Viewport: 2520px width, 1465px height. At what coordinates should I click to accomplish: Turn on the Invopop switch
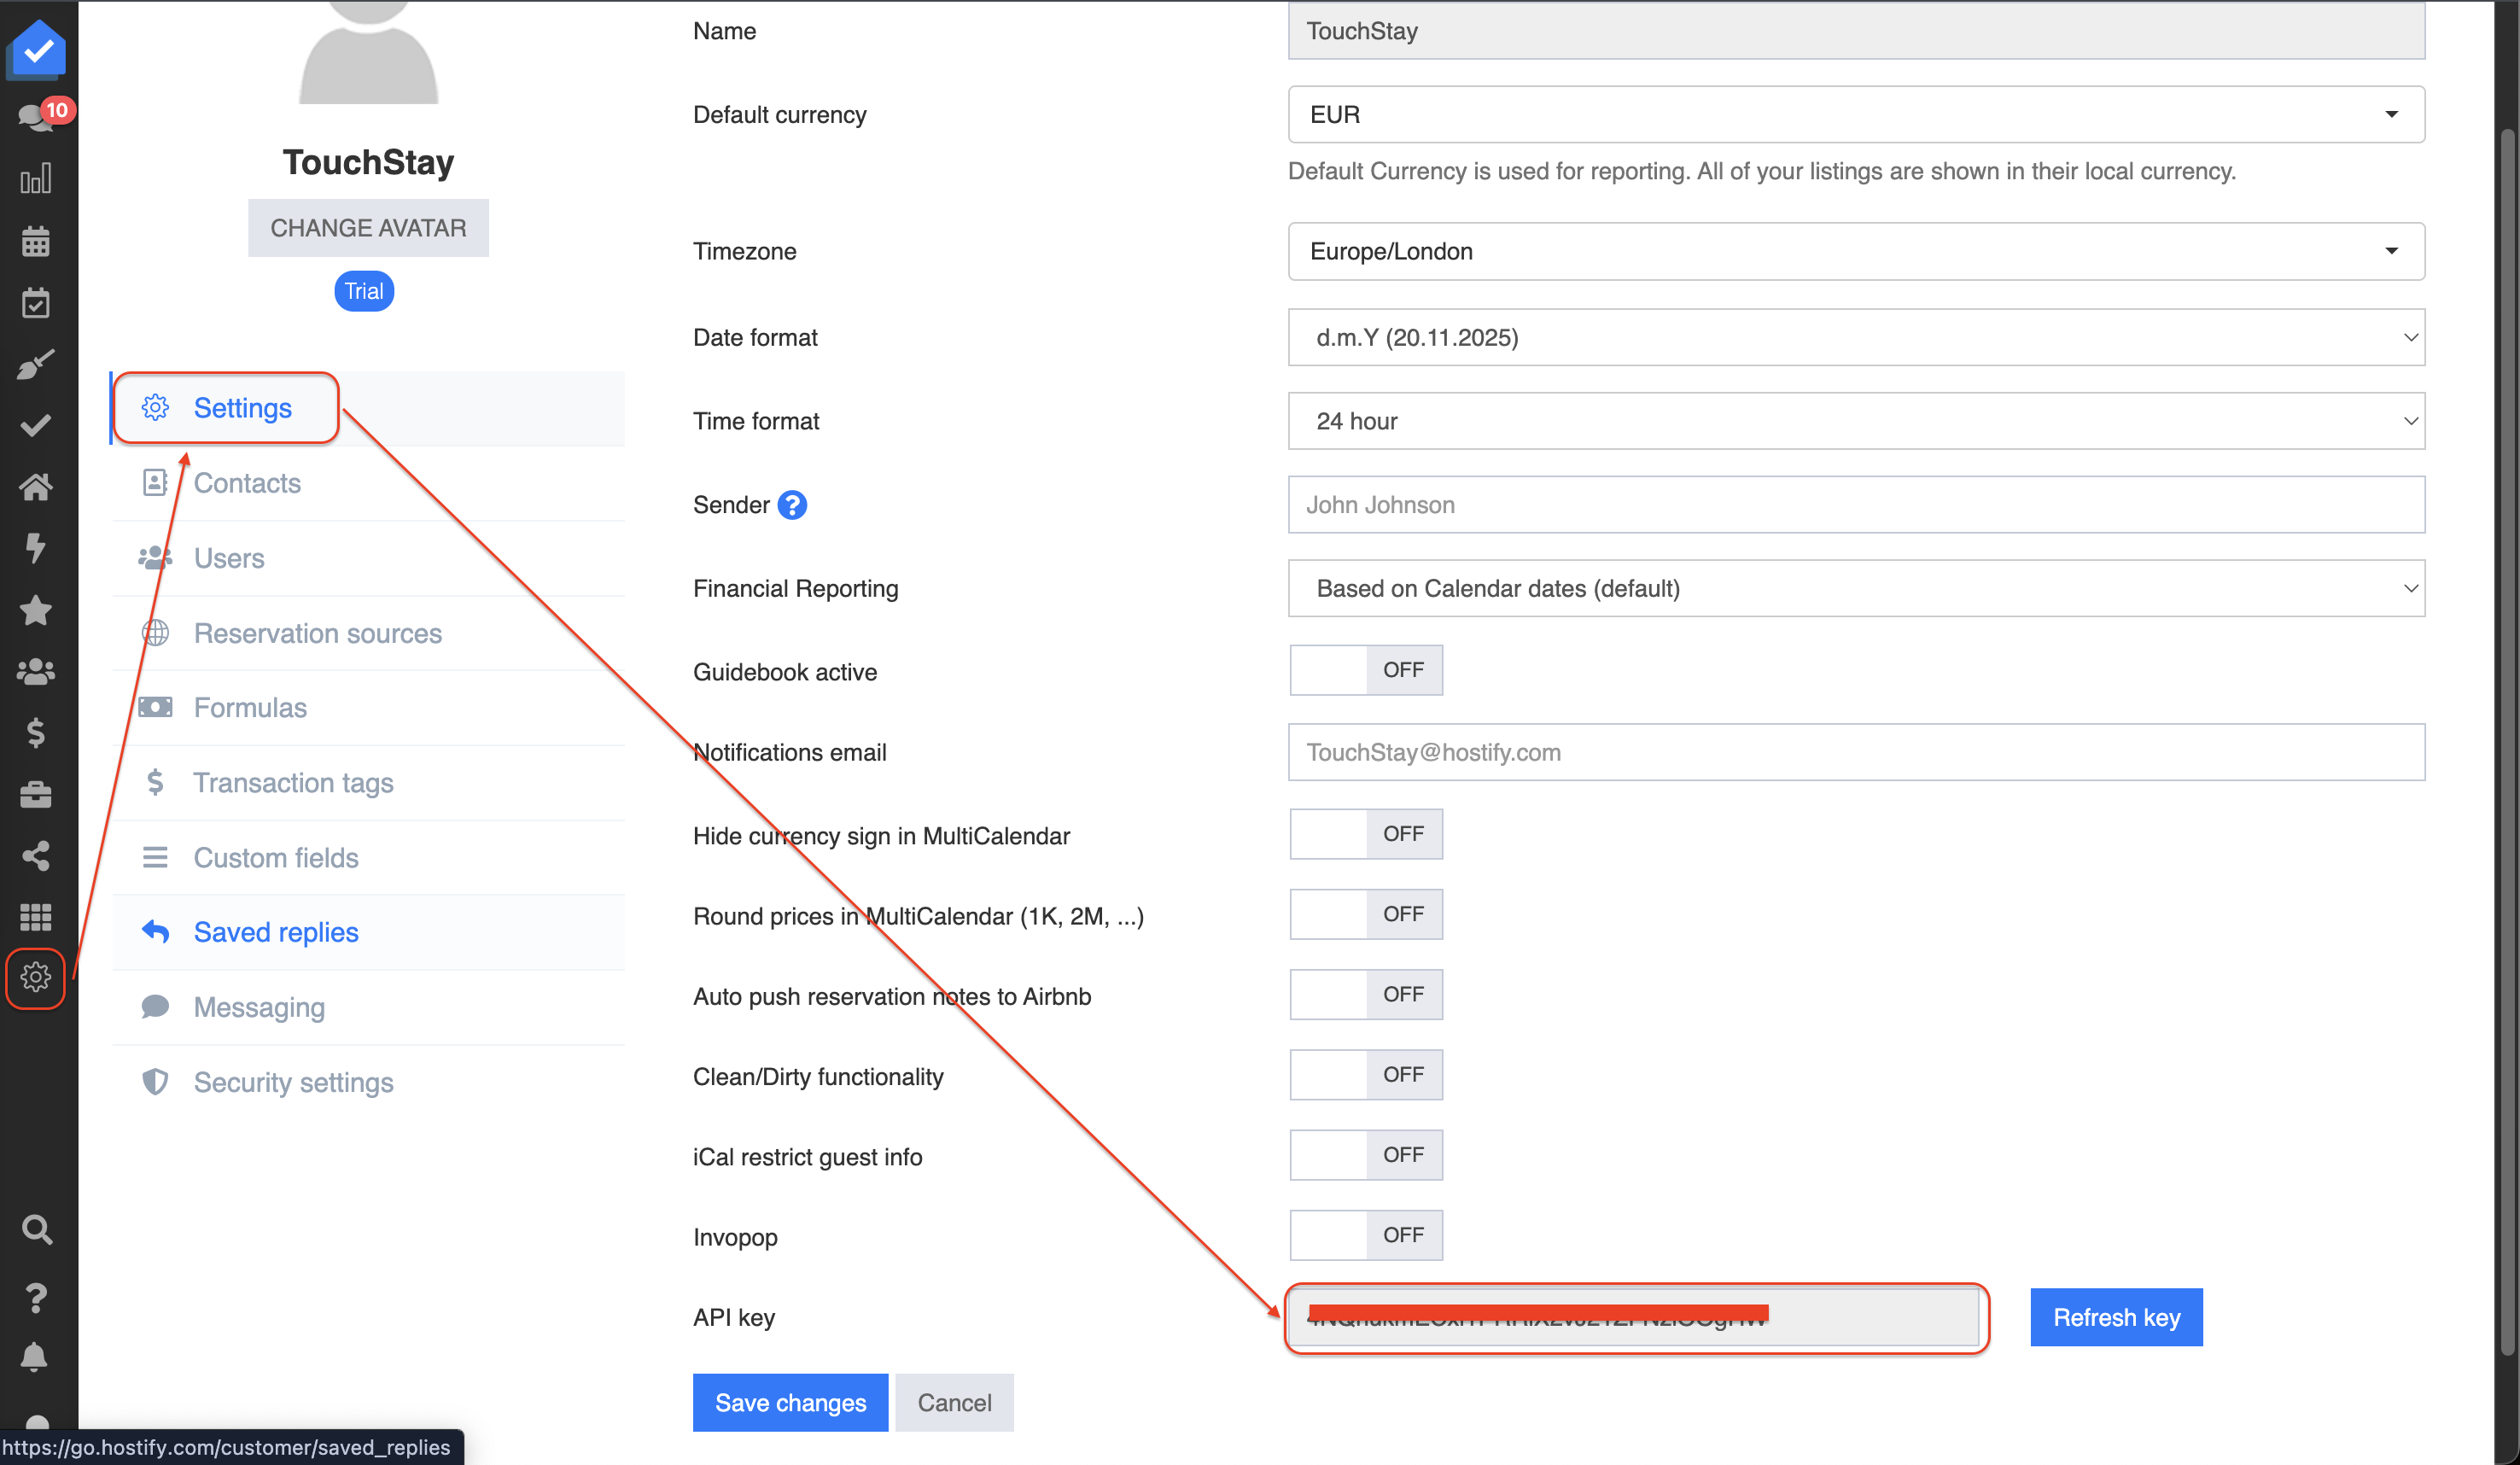tap(1366, 1235)
